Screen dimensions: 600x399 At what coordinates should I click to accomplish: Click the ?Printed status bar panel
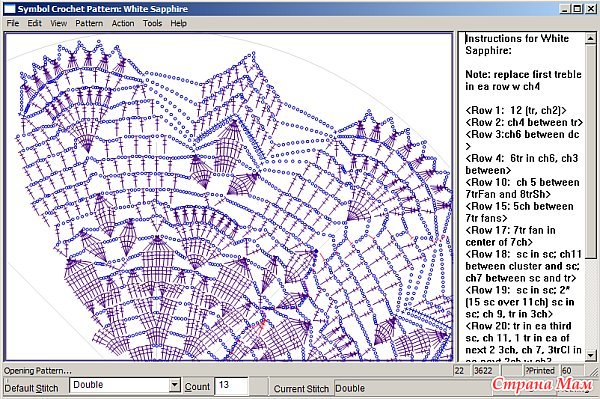click(x=540, y=370)
